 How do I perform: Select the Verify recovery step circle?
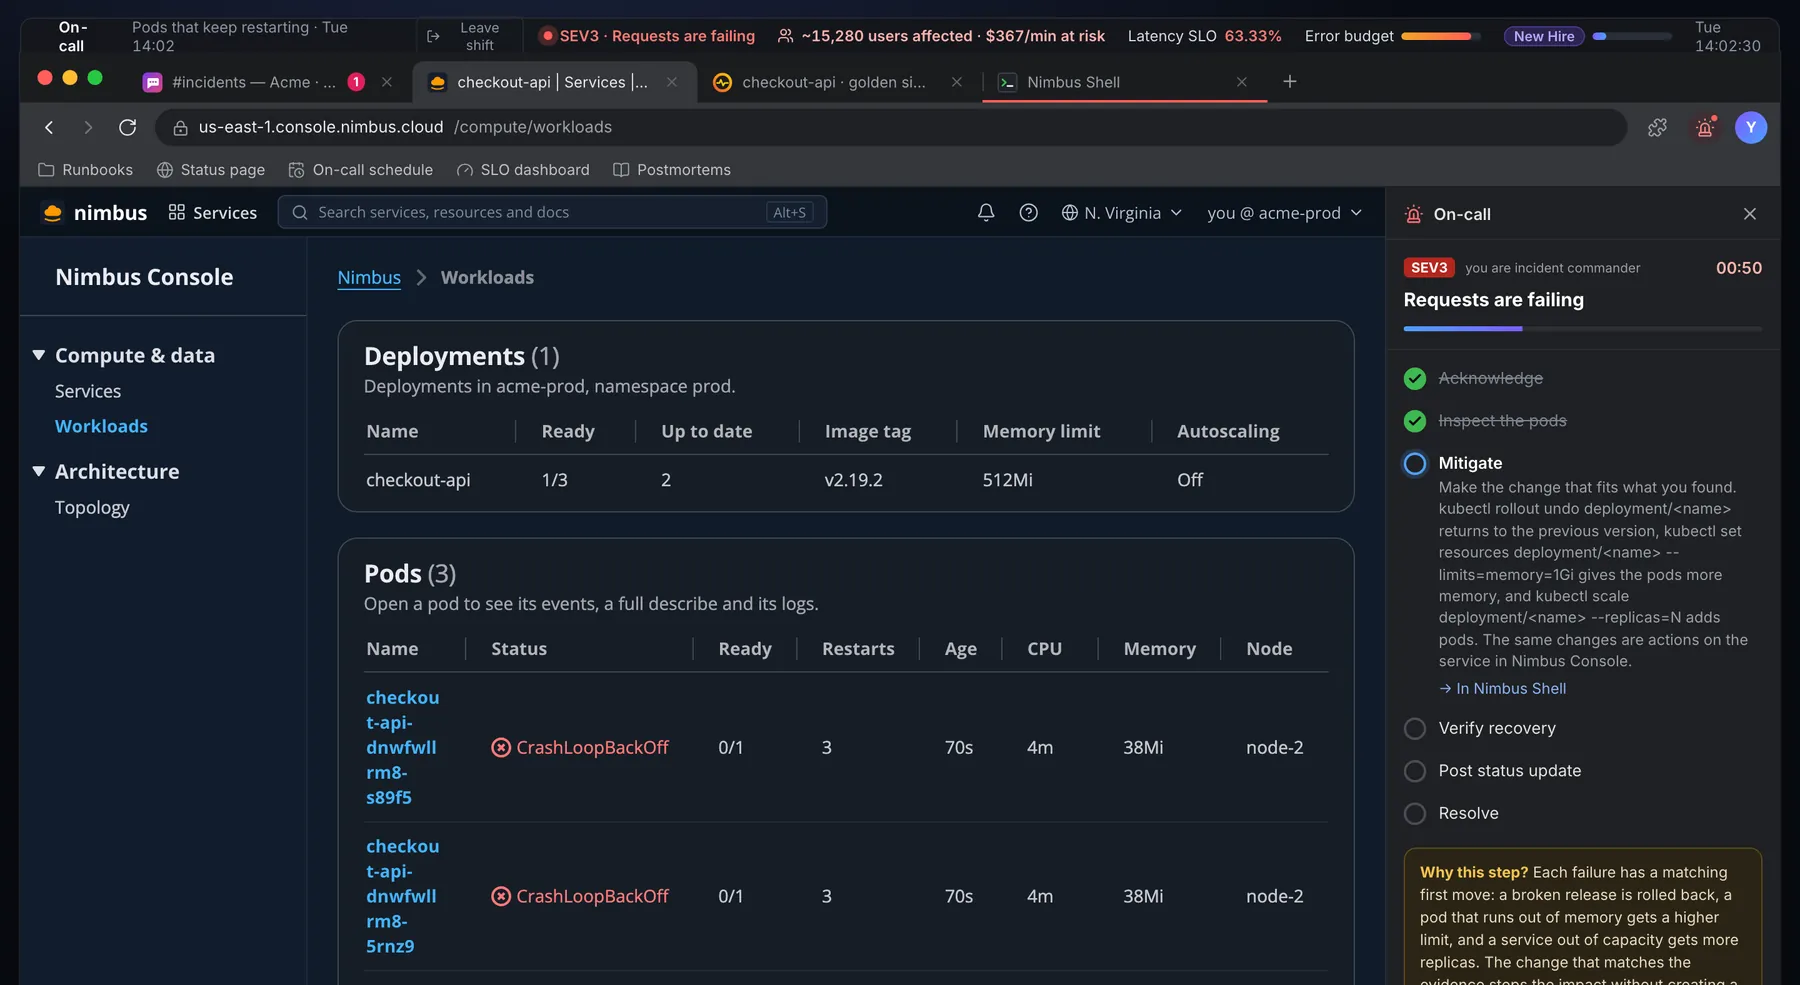1415,728
